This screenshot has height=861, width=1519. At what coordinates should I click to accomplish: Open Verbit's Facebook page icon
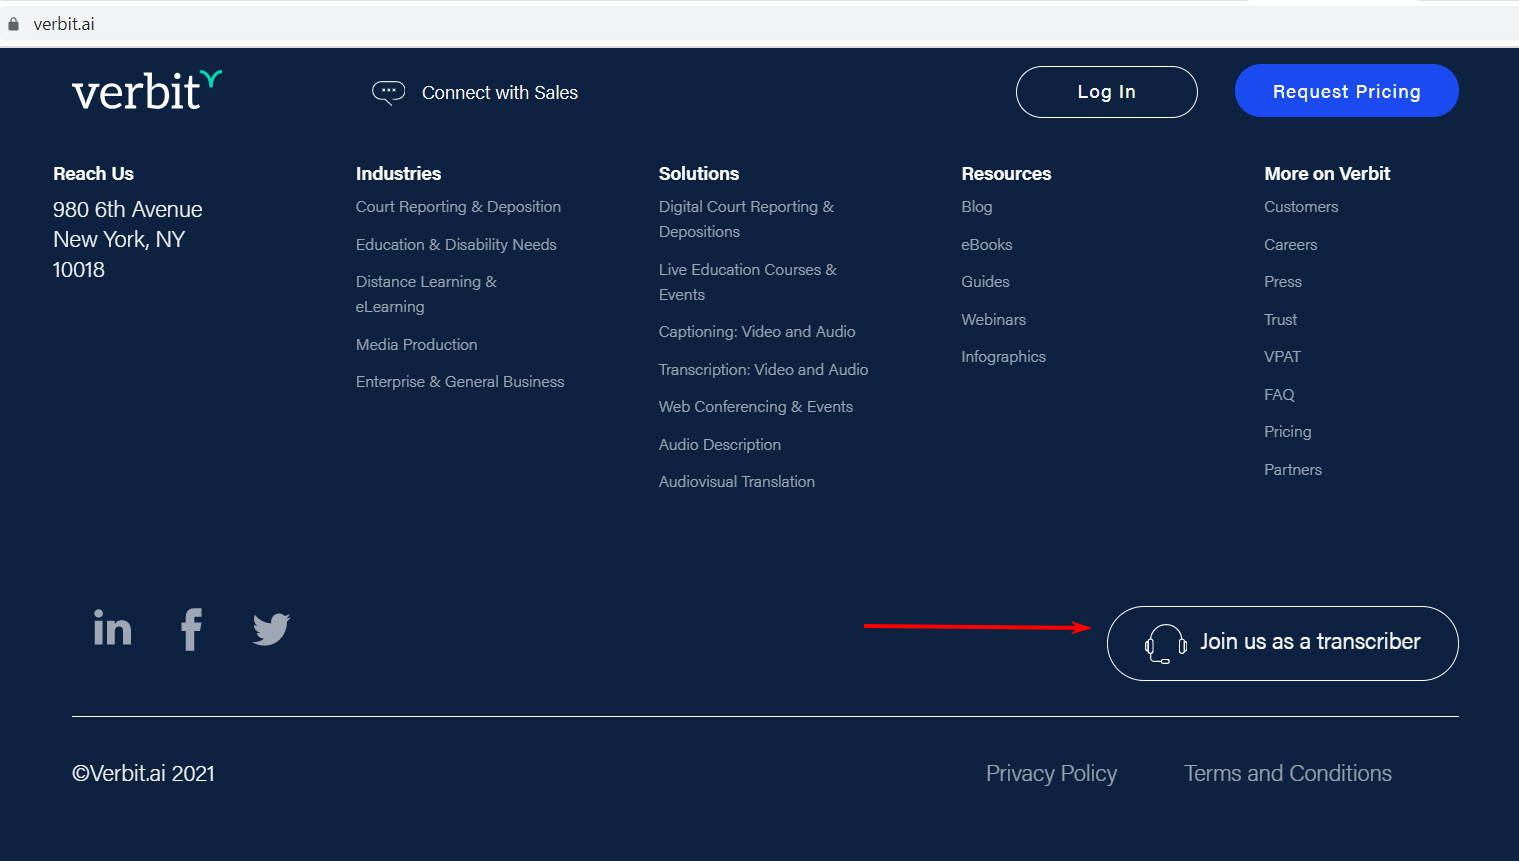coord(191,629)
